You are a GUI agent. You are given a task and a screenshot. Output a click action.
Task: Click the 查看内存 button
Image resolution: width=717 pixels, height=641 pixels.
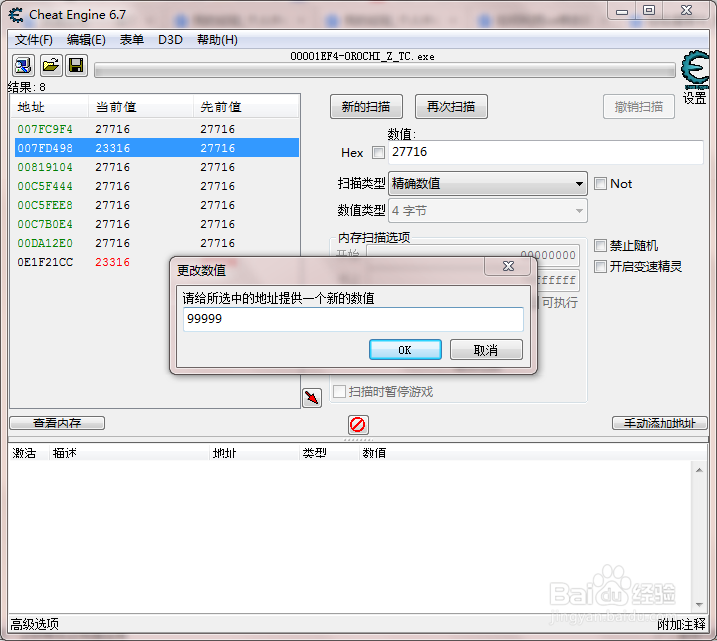[x=57, y=423]
